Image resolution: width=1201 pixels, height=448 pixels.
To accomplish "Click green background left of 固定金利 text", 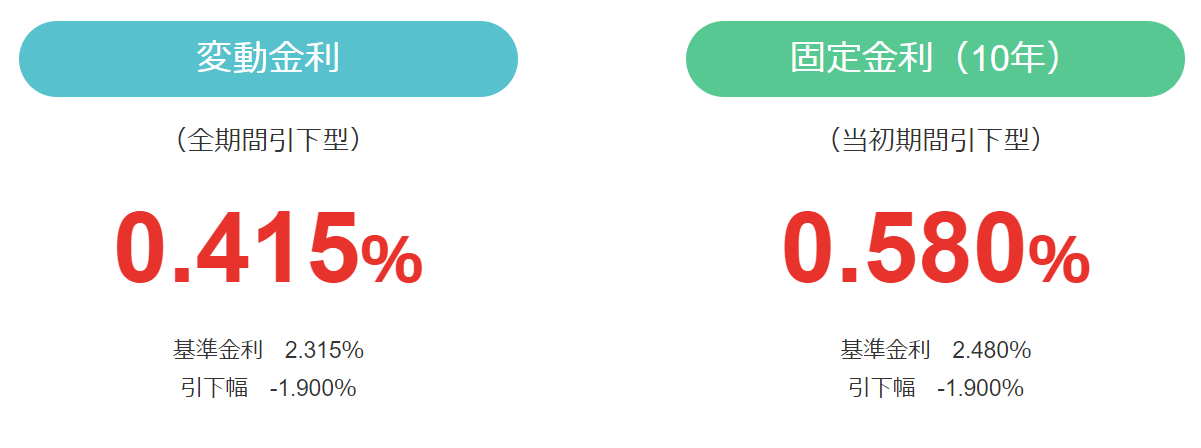I will 740,59.
